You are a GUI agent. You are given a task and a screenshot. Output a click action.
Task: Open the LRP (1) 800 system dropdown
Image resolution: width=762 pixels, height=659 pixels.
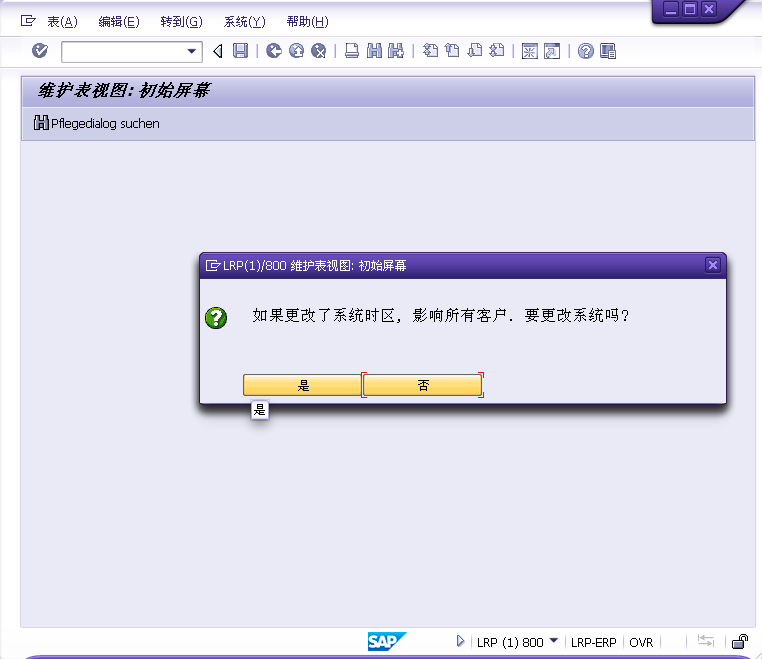coord(554,641)
